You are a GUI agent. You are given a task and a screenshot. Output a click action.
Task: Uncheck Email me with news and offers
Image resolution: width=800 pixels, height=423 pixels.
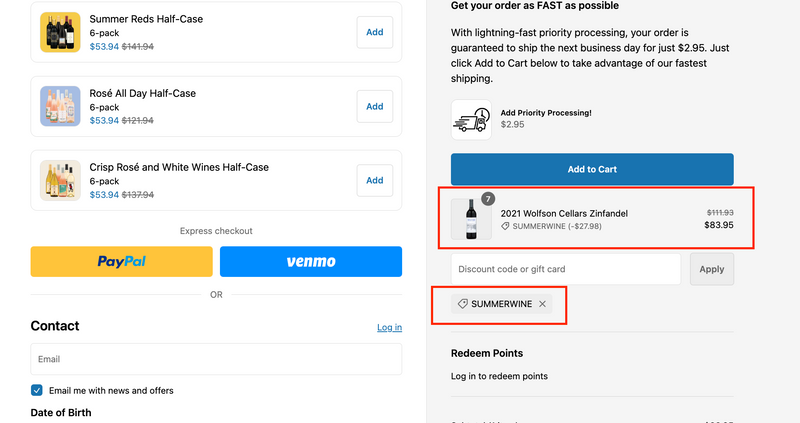click(37, 390)
